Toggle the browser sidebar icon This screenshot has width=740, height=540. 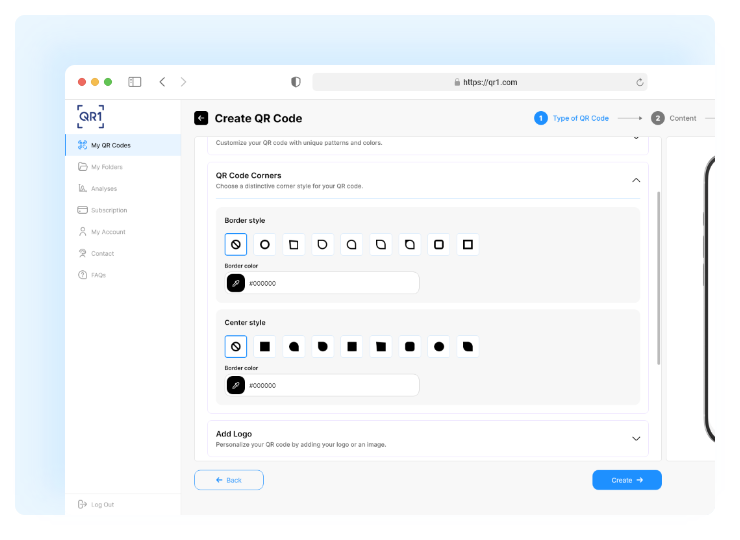point(135,82)
